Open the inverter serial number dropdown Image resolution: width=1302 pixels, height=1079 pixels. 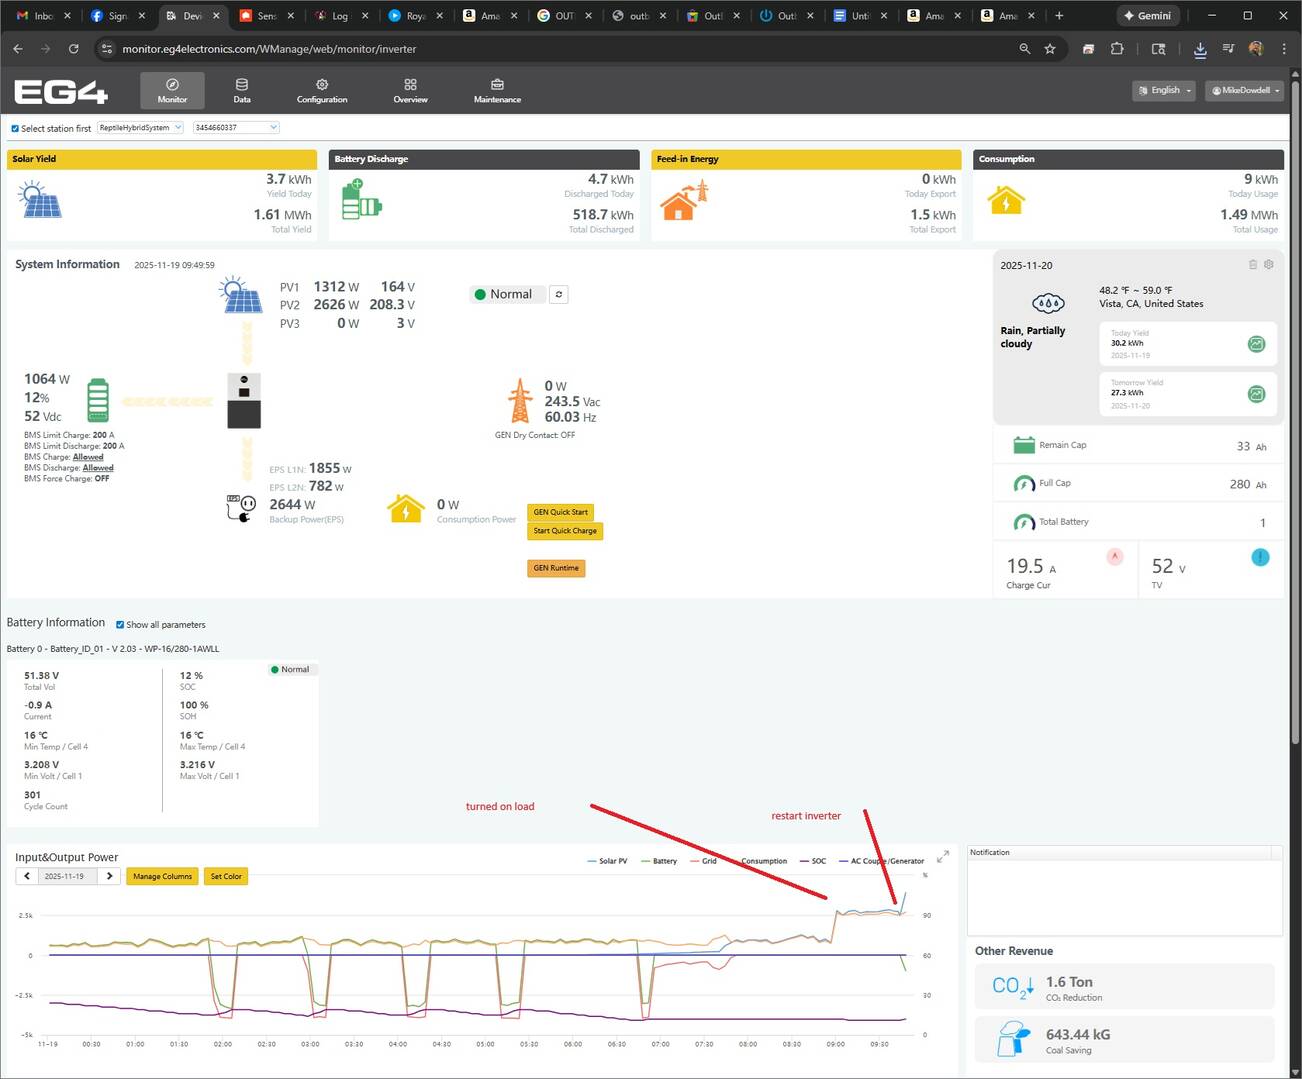[x=236, y=128]
